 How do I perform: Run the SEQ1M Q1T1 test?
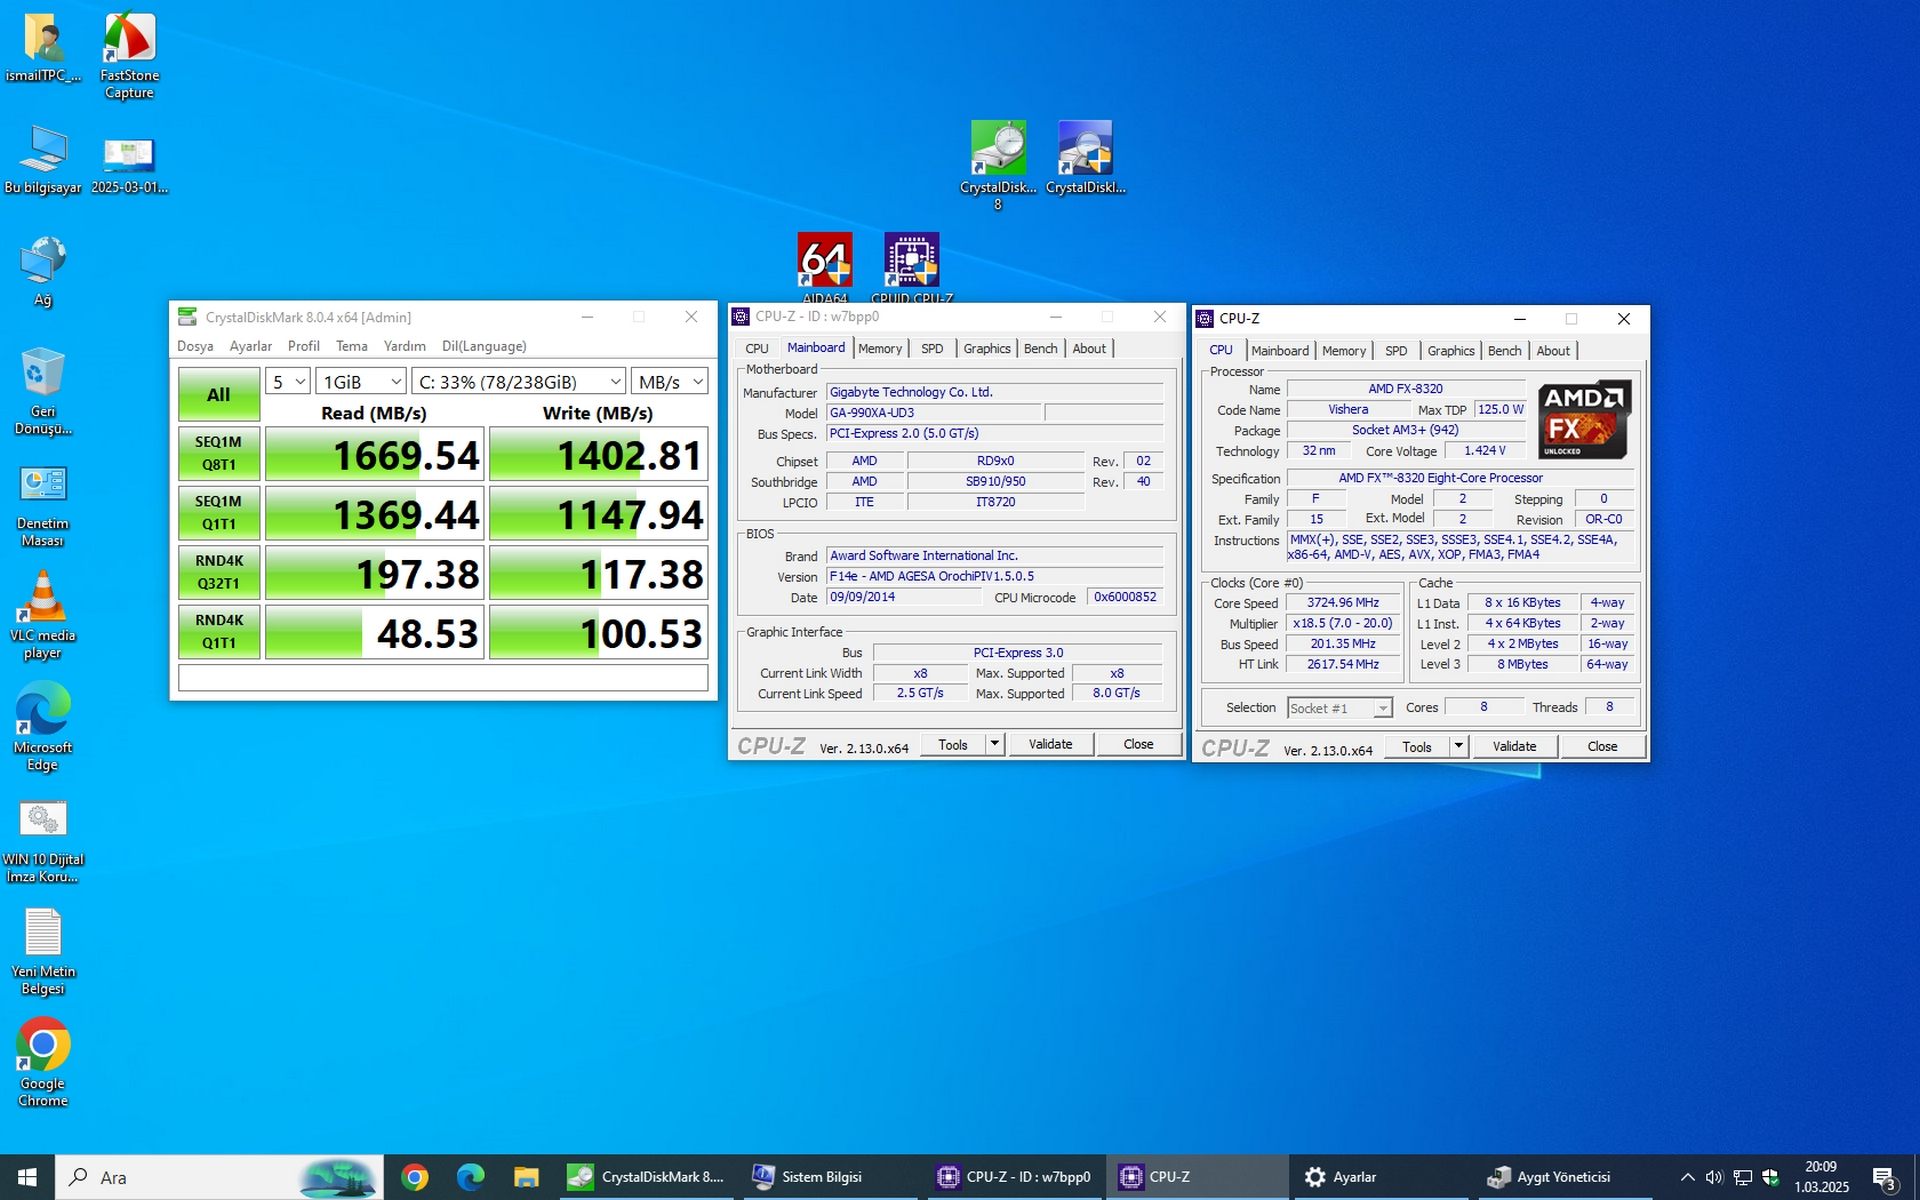219,512
